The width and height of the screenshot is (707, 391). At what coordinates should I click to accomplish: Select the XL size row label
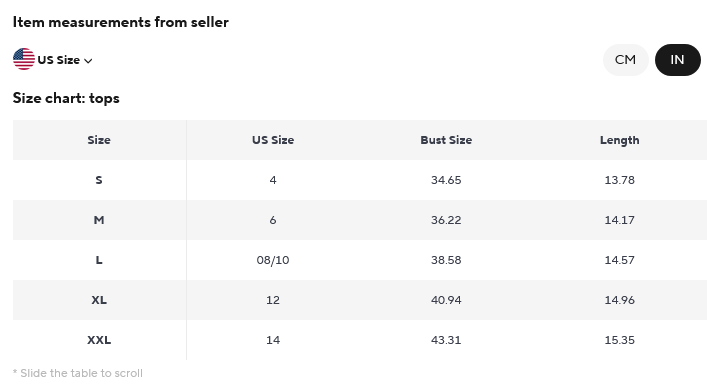(x=99, y=300)
